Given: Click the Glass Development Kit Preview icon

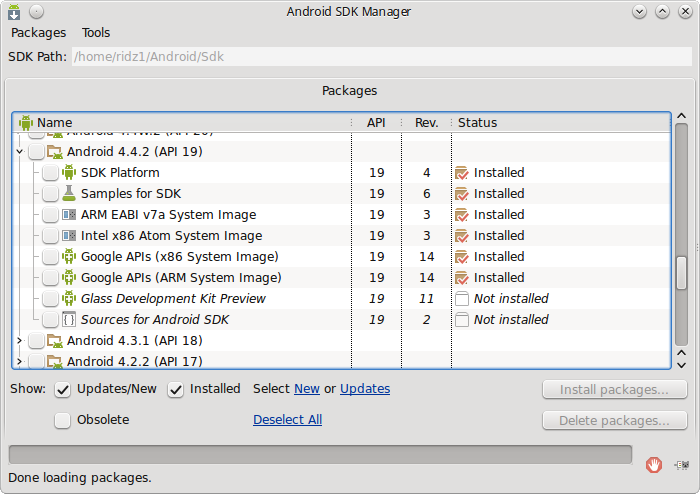Looking at the screenshot, I should click(x=69, y=299).
